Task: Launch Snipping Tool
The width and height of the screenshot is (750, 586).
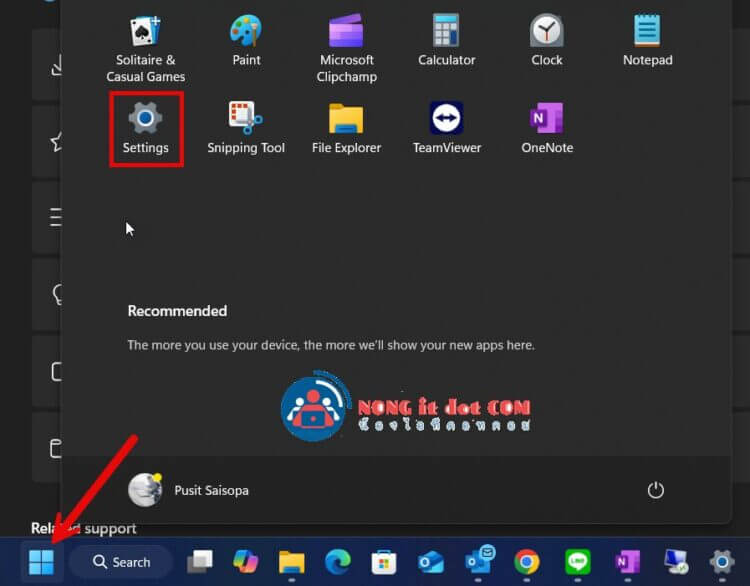Action: pos(246,128)
